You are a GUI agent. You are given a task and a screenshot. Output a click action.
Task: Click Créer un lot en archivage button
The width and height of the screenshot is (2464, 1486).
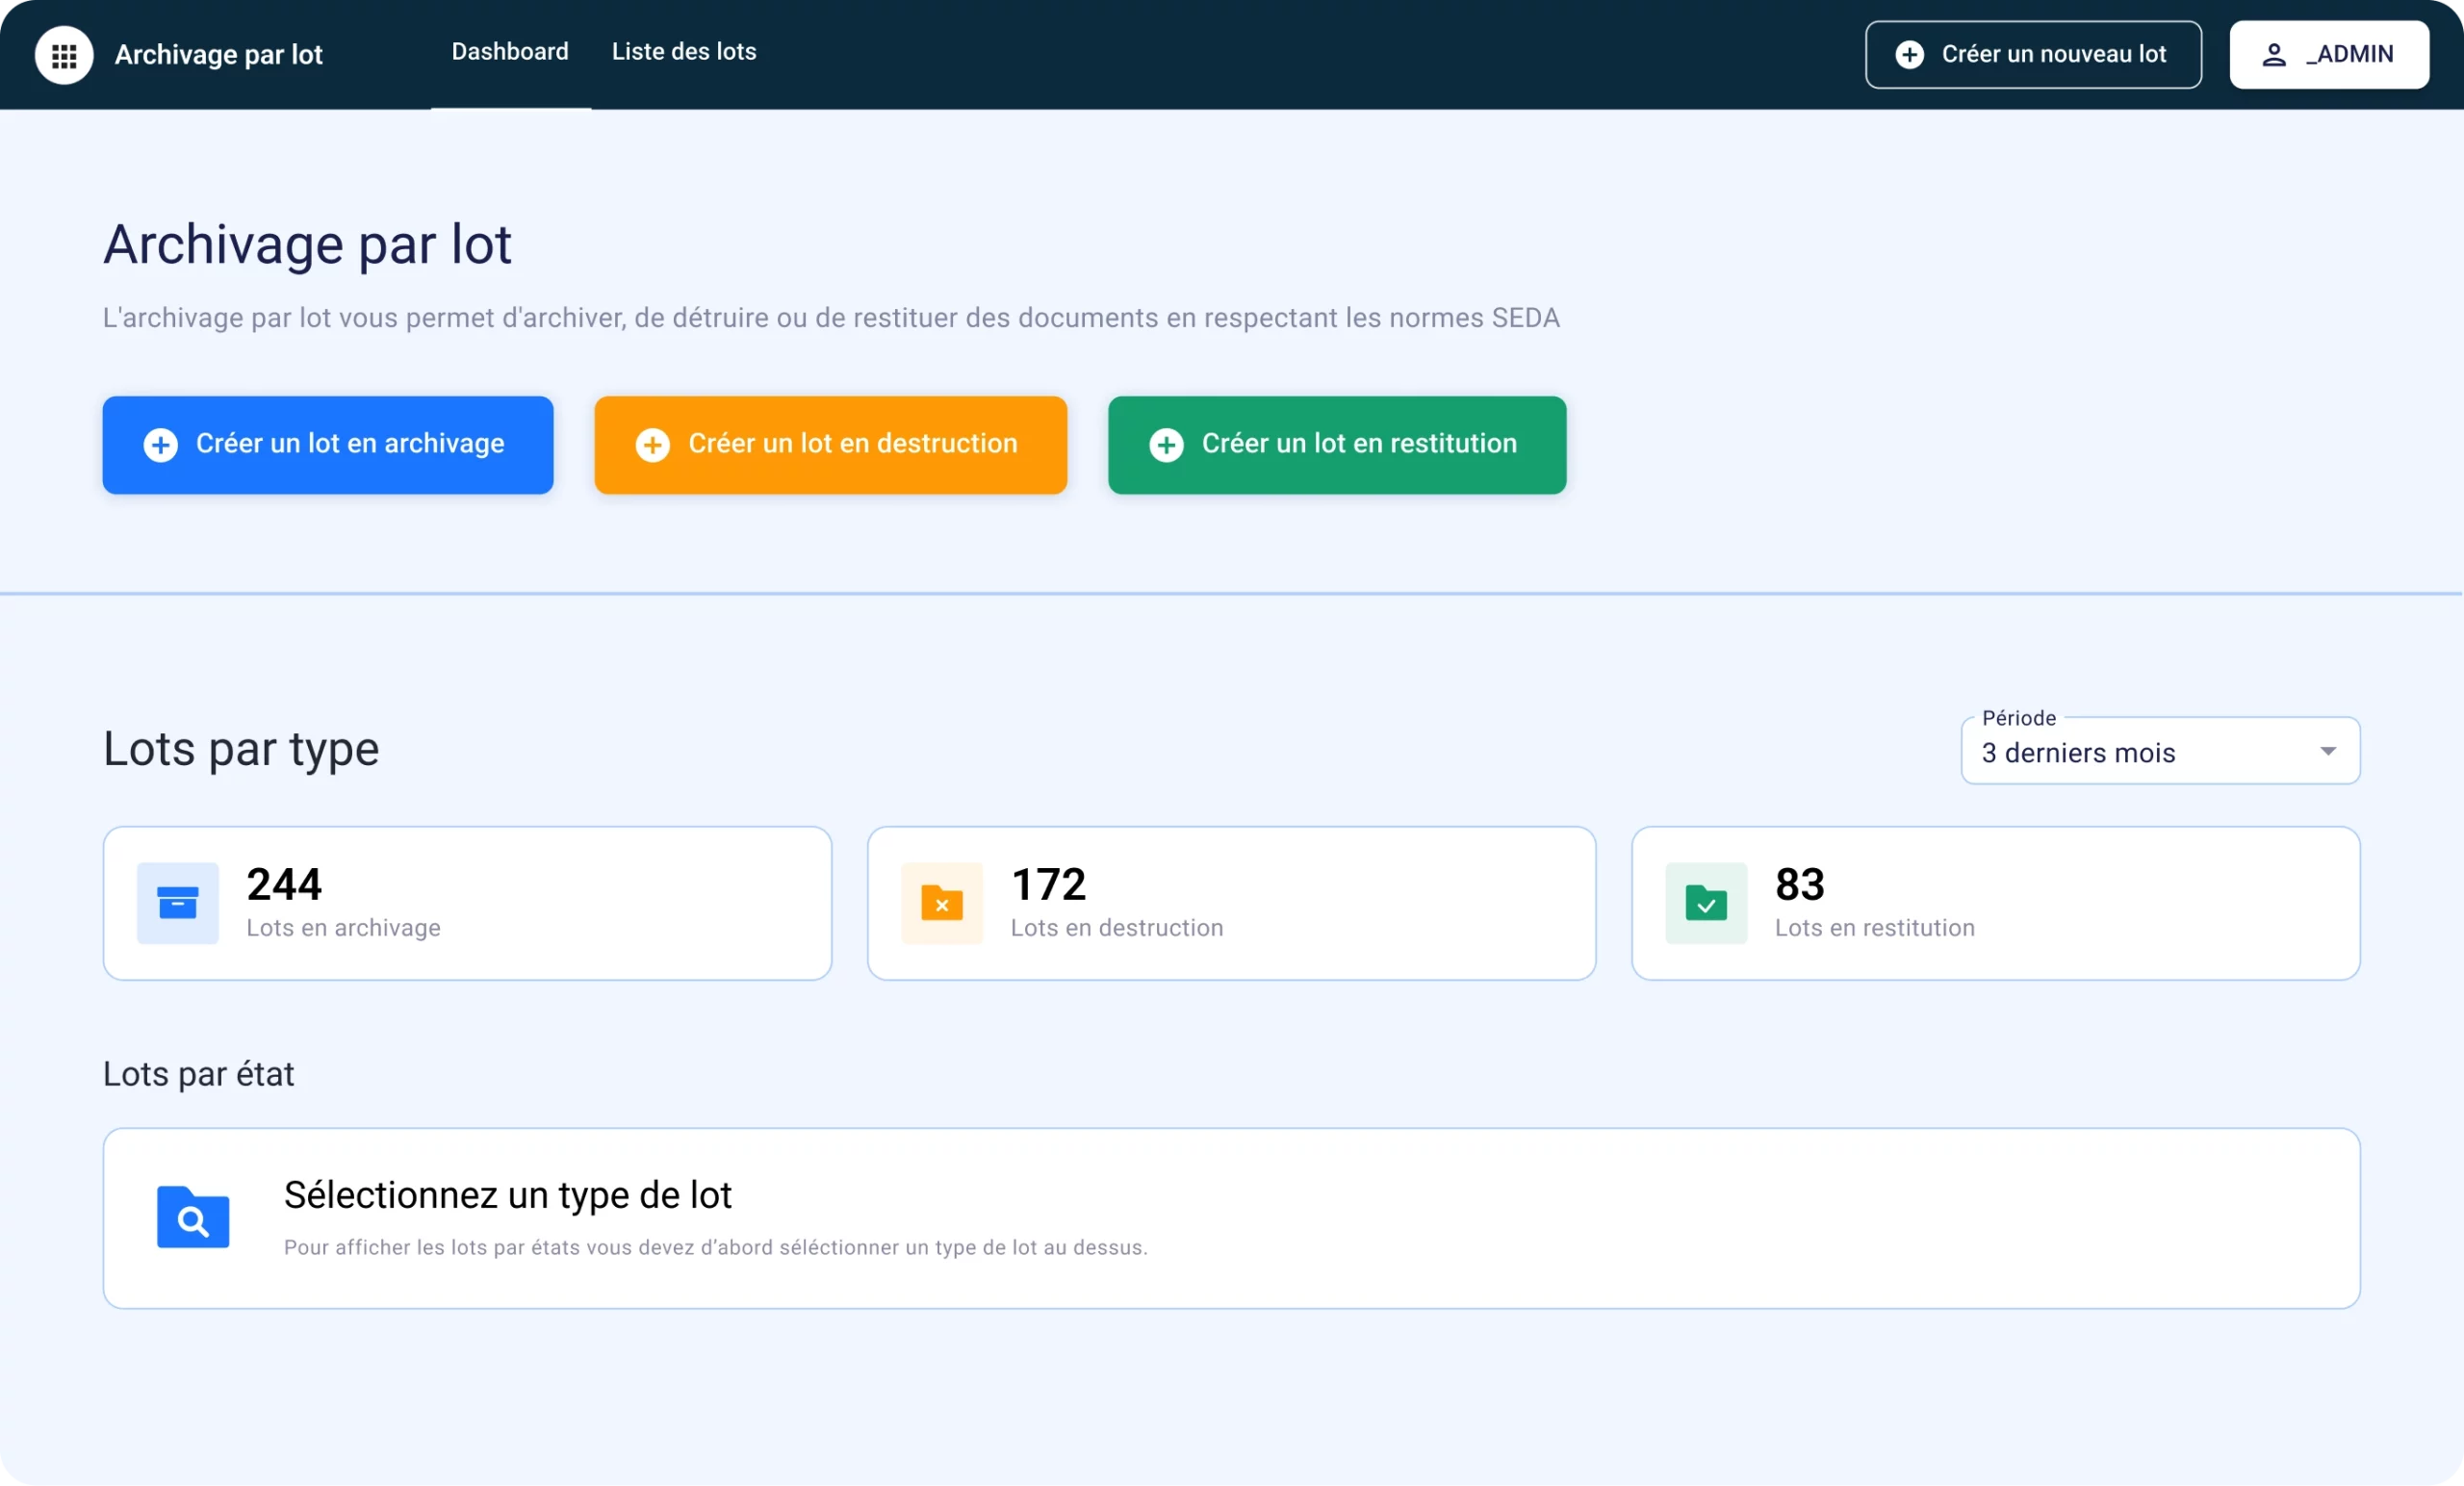point(328,445)
